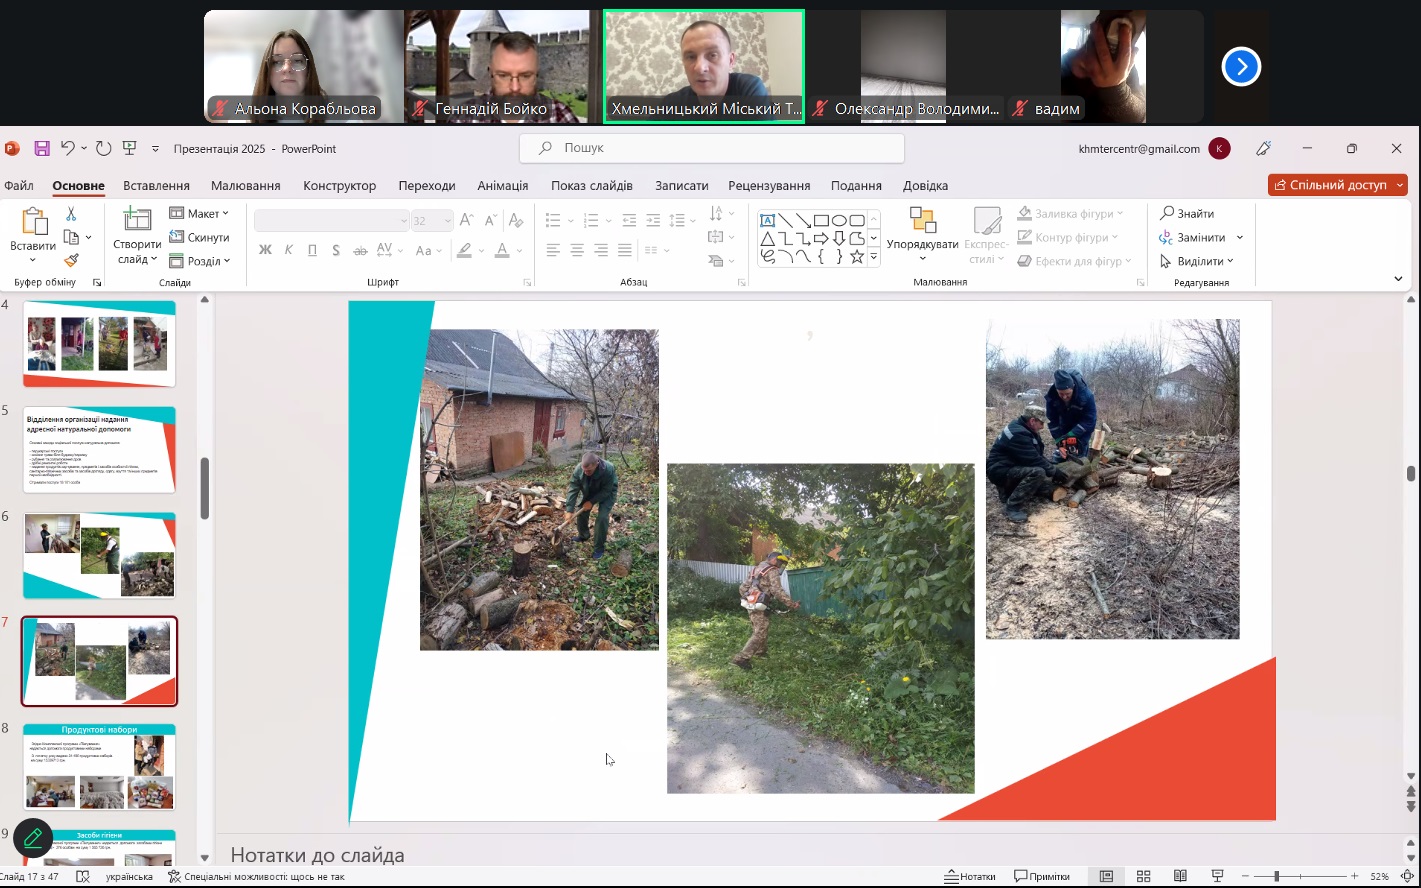Toggle the Нотатки notes pane
This screenshot has height=888, width=1421.
pyautogui.click(x=970, y=877)
